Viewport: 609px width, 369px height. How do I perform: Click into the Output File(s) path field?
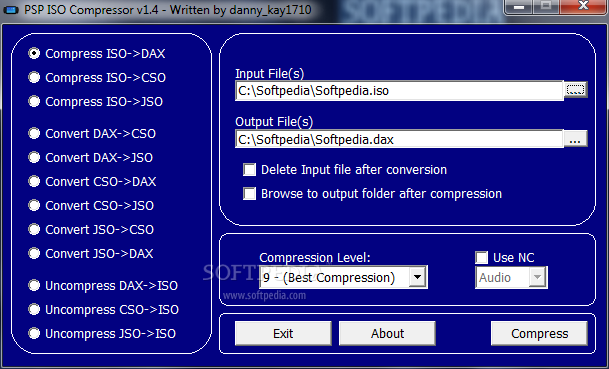399,139
